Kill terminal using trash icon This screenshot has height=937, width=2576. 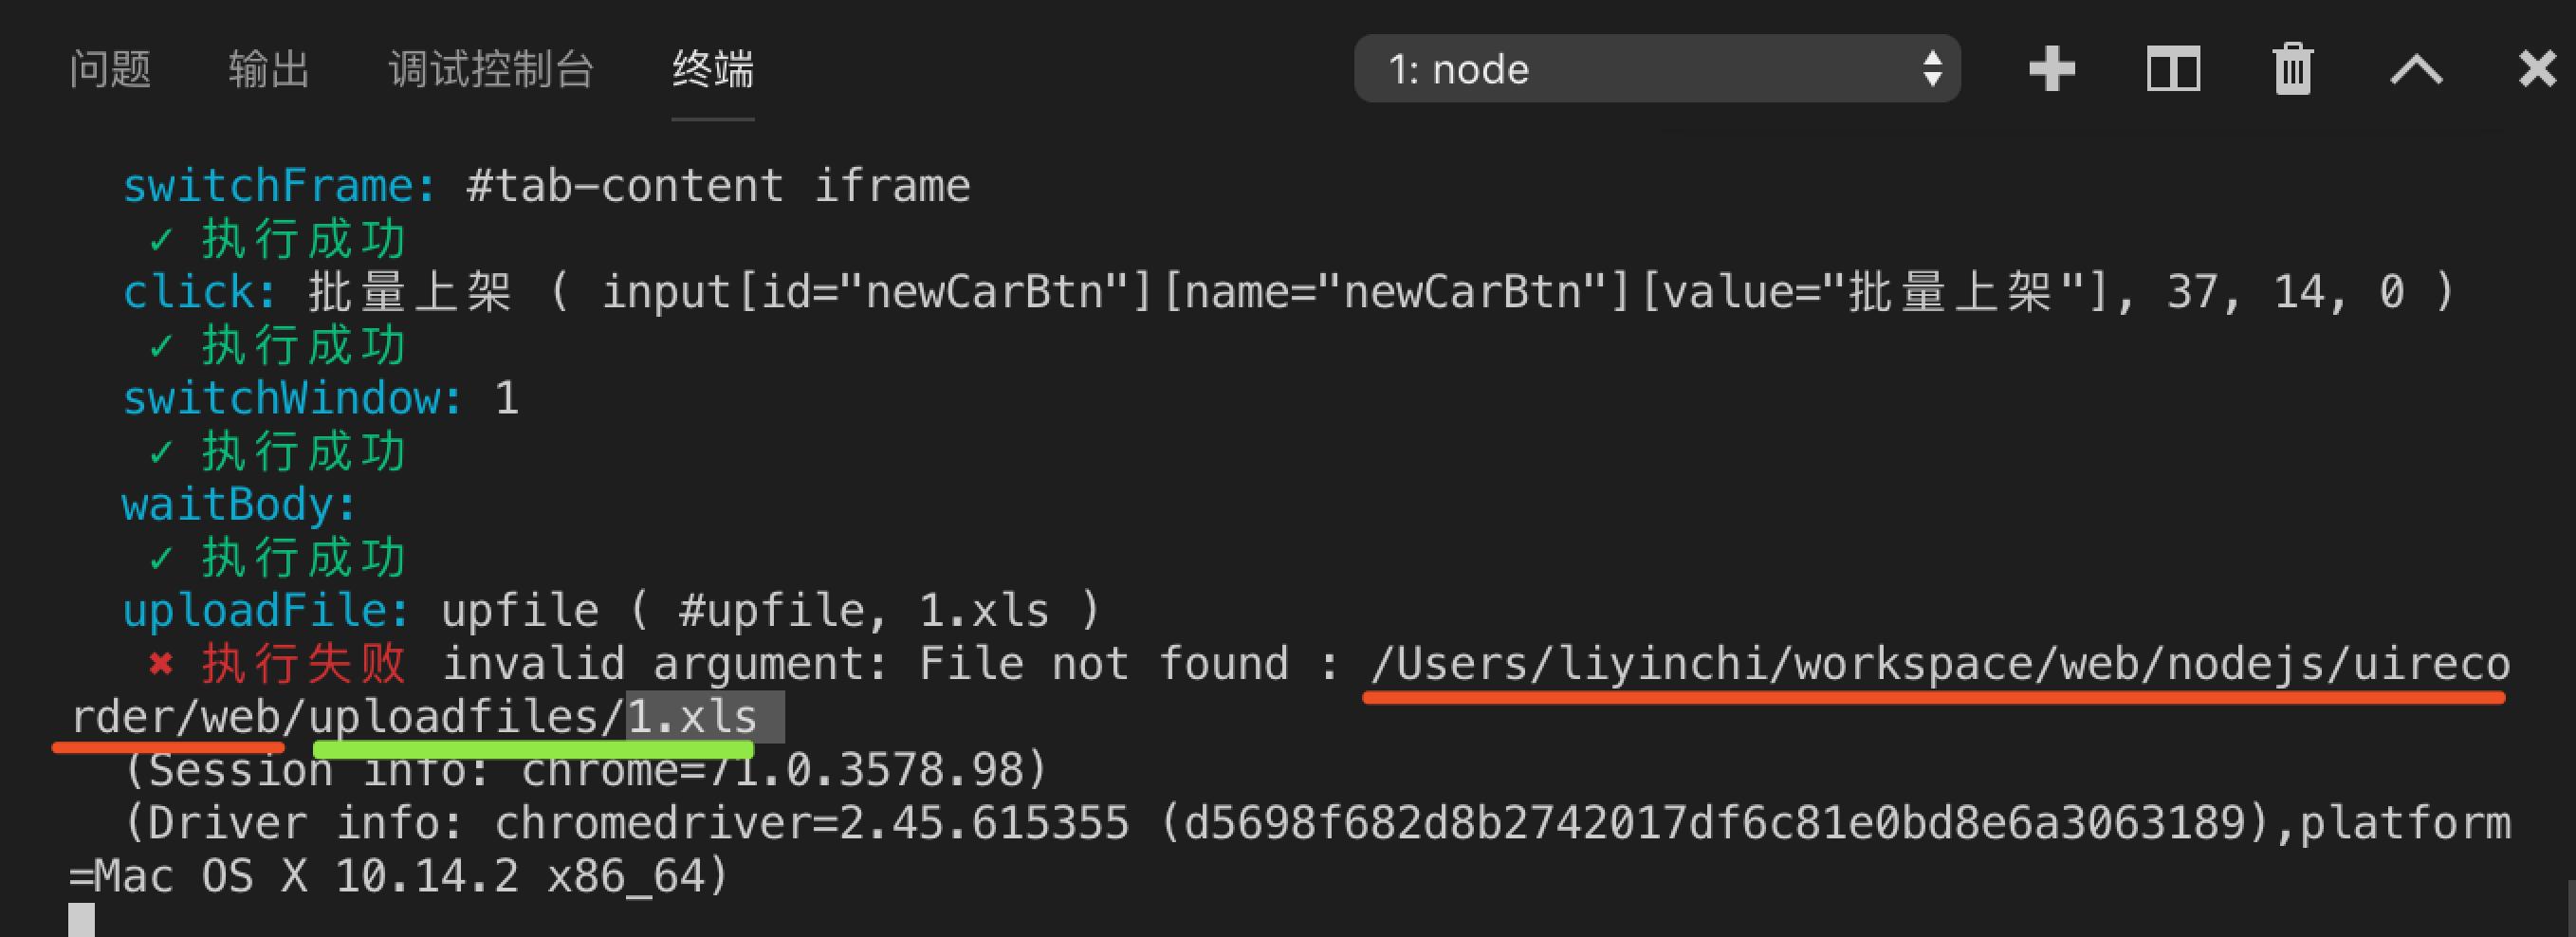click(x=2293, y=69)
